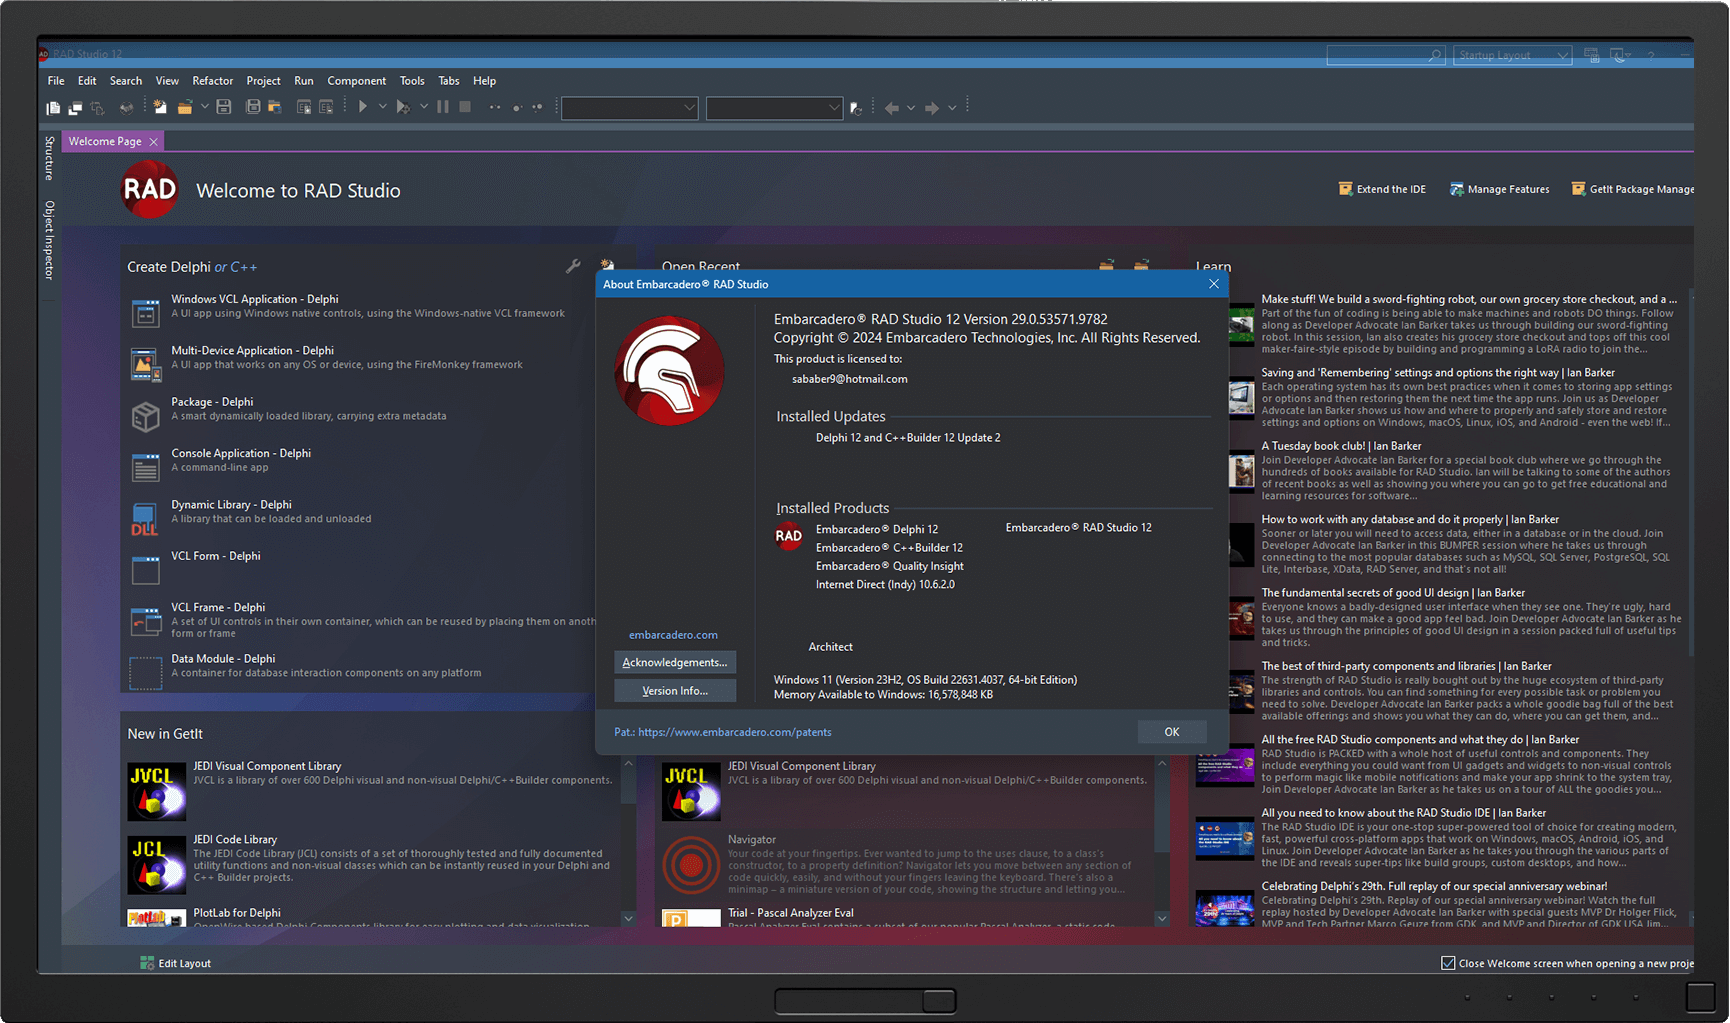
Task: Open the Startup Layout dropdown
Action: point(1513,55)
